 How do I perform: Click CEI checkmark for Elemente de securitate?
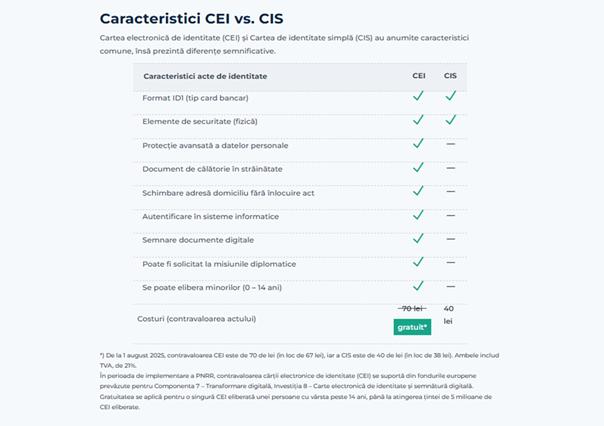[x=419, y=120]
